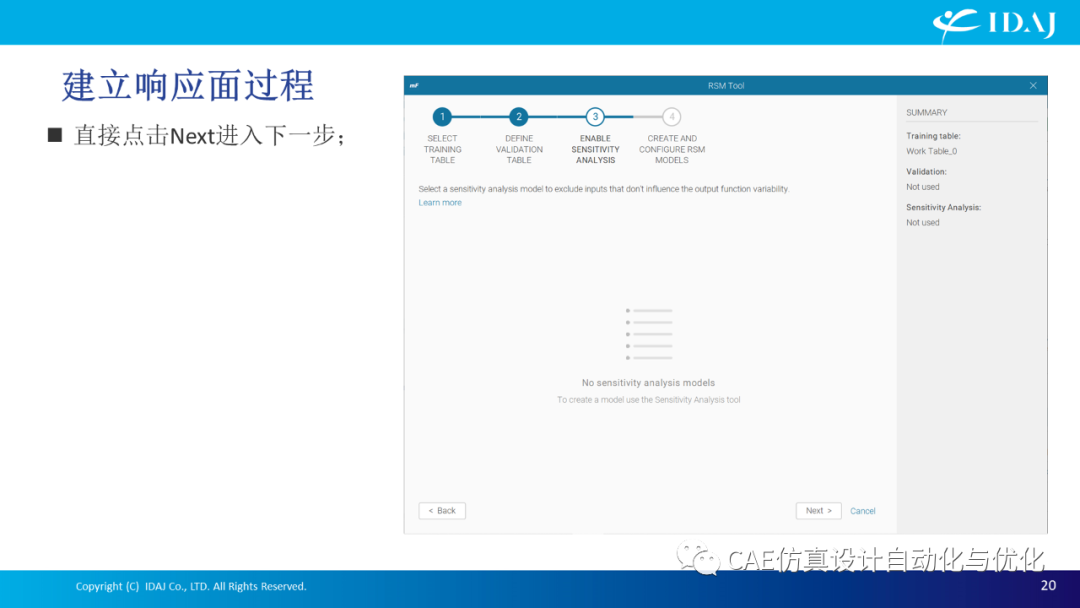Click 'Not used' under Sensitivity Analysis

(x=922, y=222)
